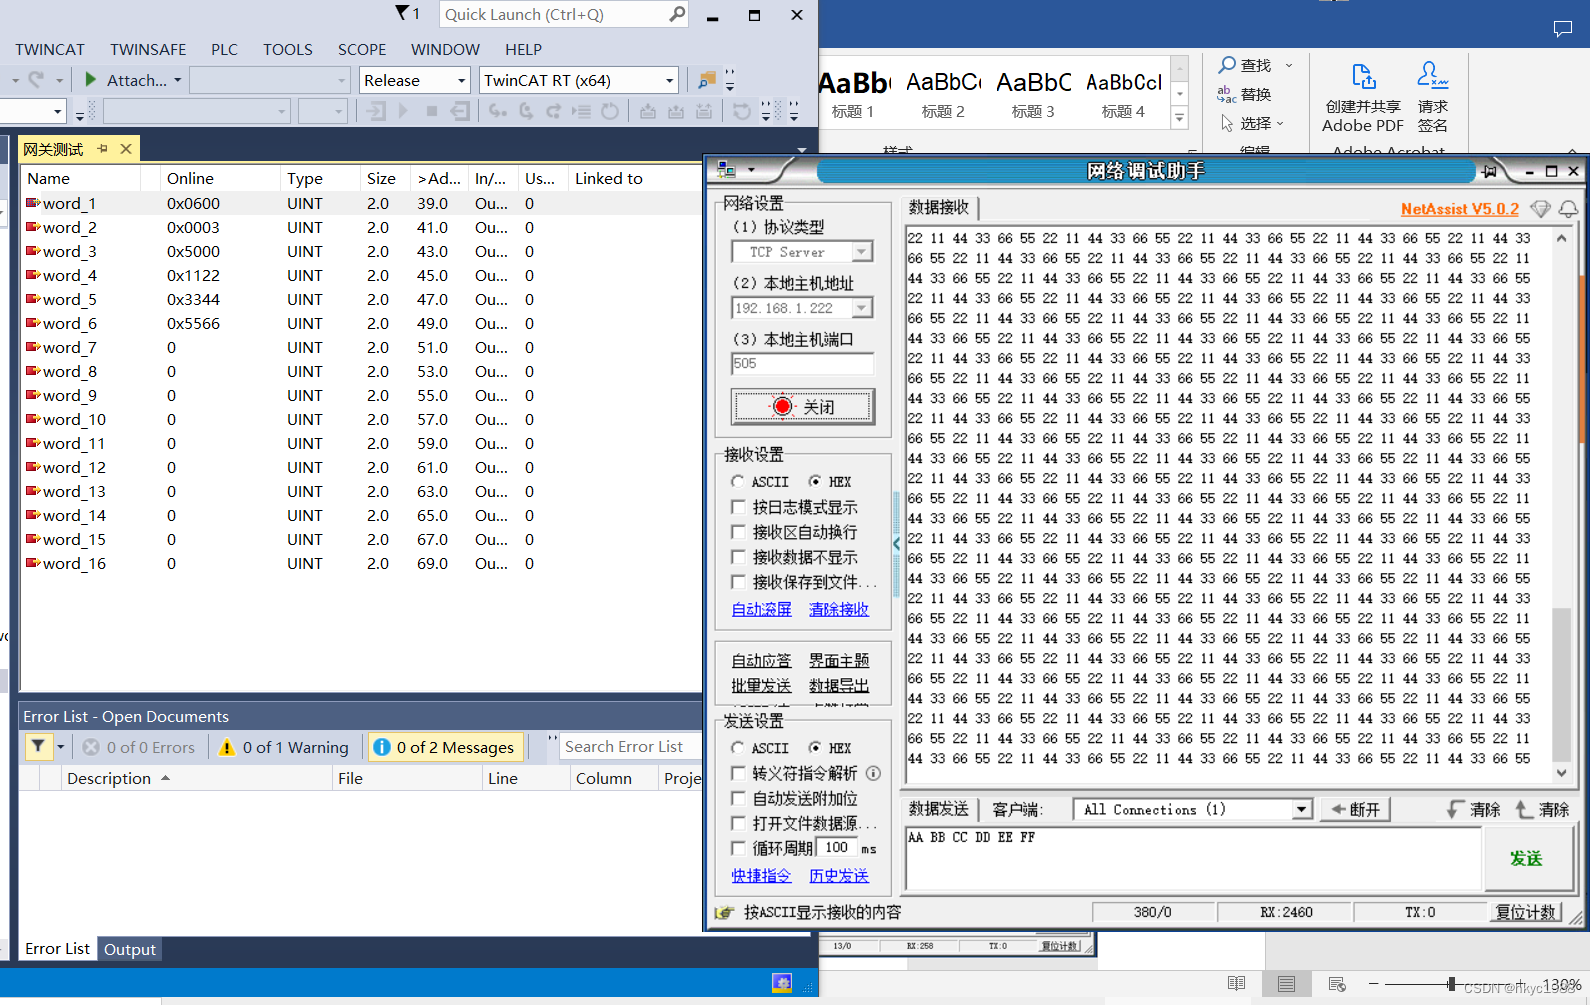
Task: Click the 替换 (Replace) icon in Word
Action: 1227,94
